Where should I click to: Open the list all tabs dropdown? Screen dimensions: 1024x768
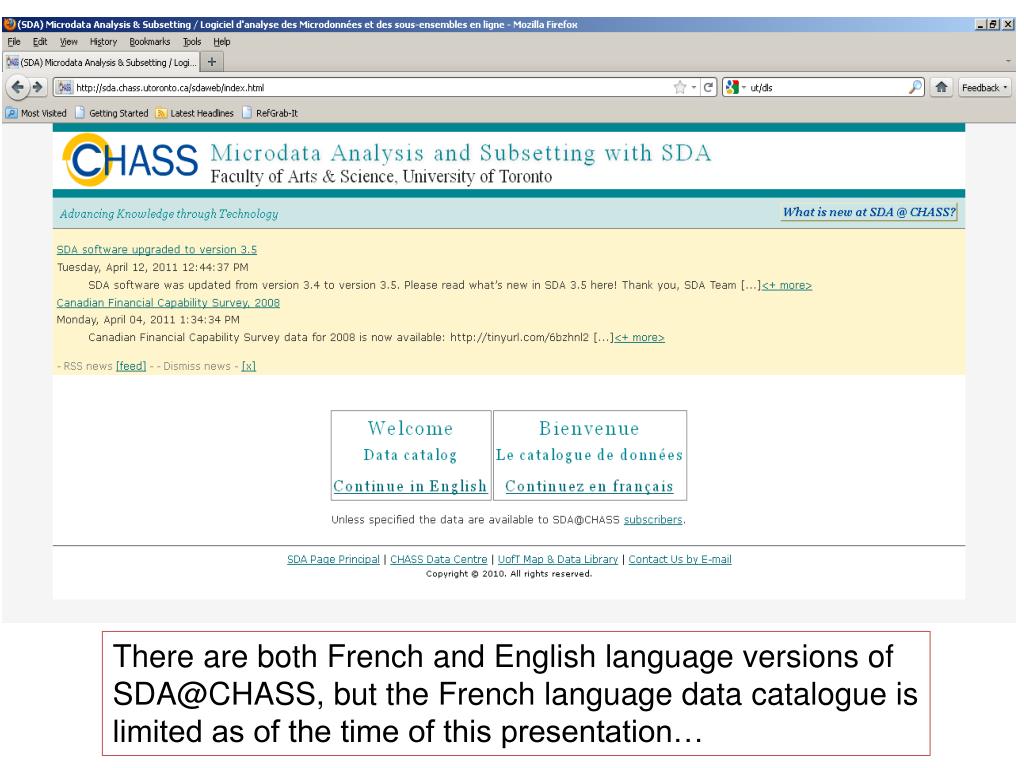point(1008,62)
